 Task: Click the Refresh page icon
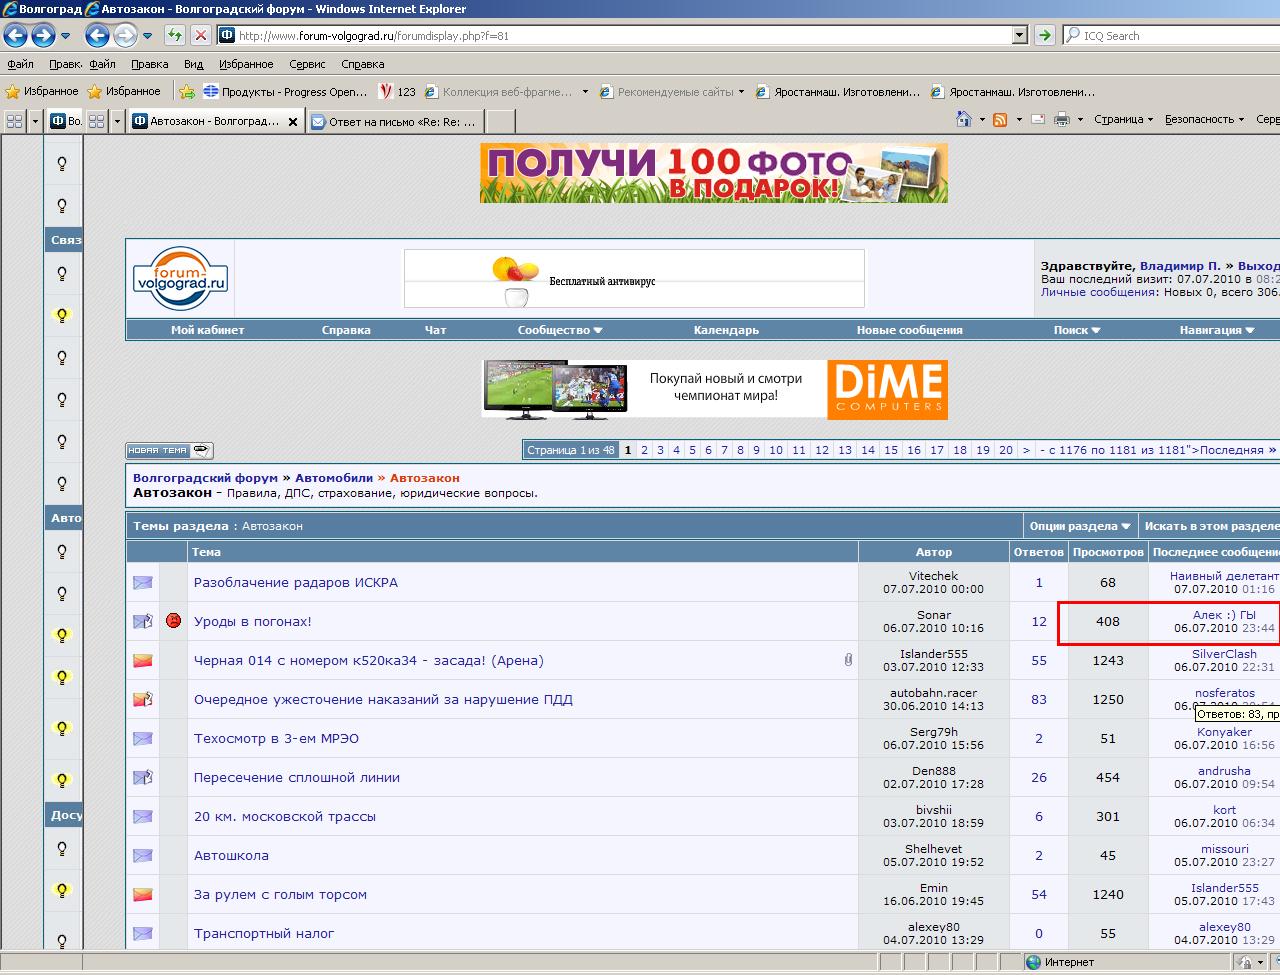click(x=175, y=36)
